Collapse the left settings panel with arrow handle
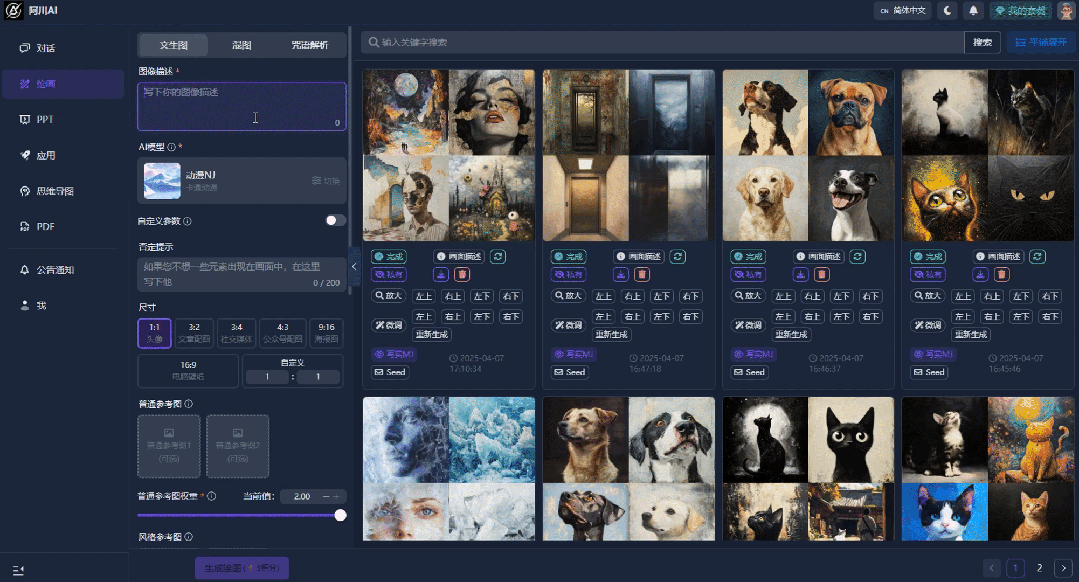Screen dimensions: 1079x582 click(356, 266)
